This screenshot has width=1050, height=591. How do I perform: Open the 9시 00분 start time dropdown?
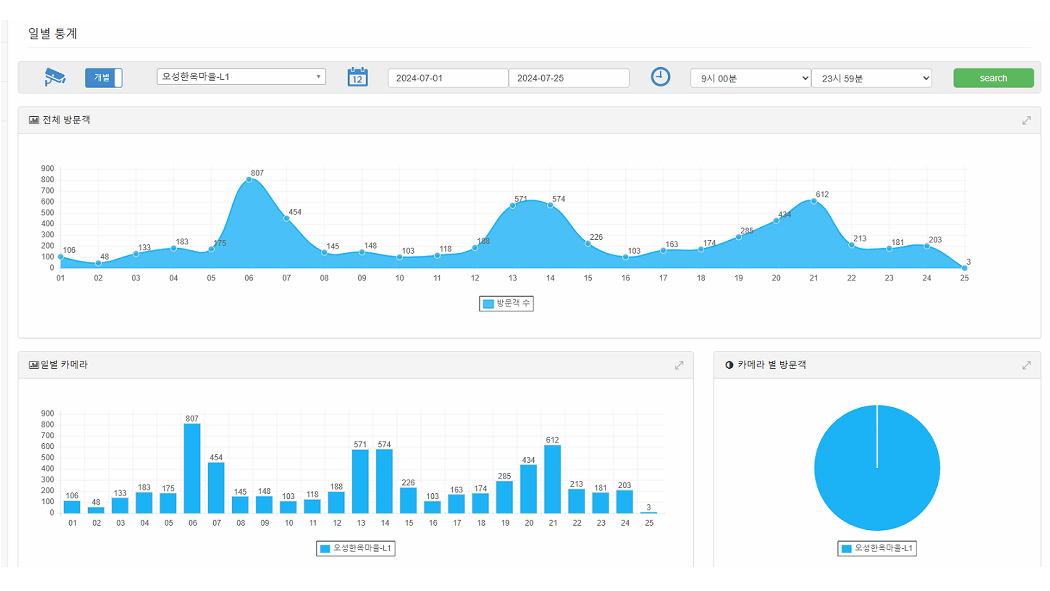(750, 78)
